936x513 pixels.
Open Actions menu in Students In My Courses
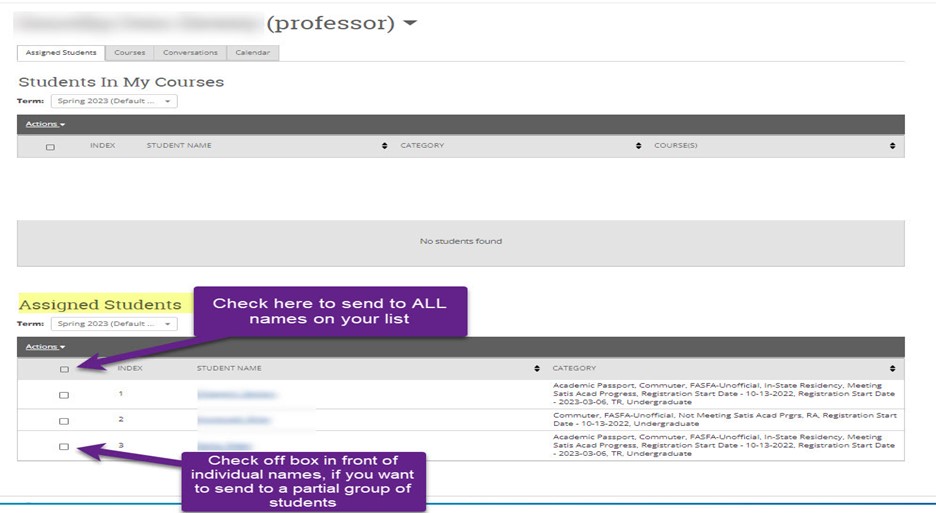click(x=45, y=125)
